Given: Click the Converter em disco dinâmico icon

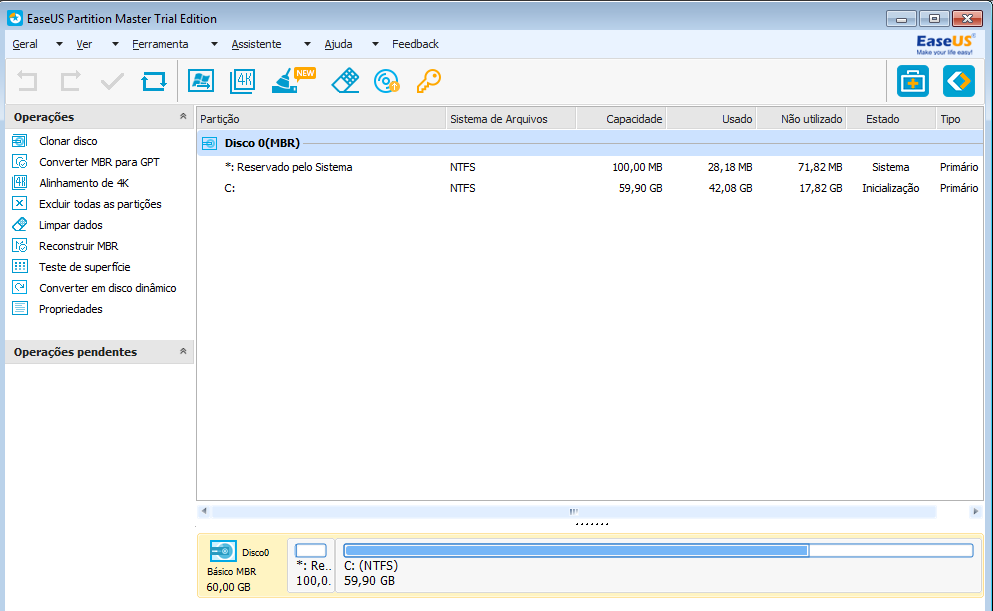Looking at the screenshot, I should point(20,287).
